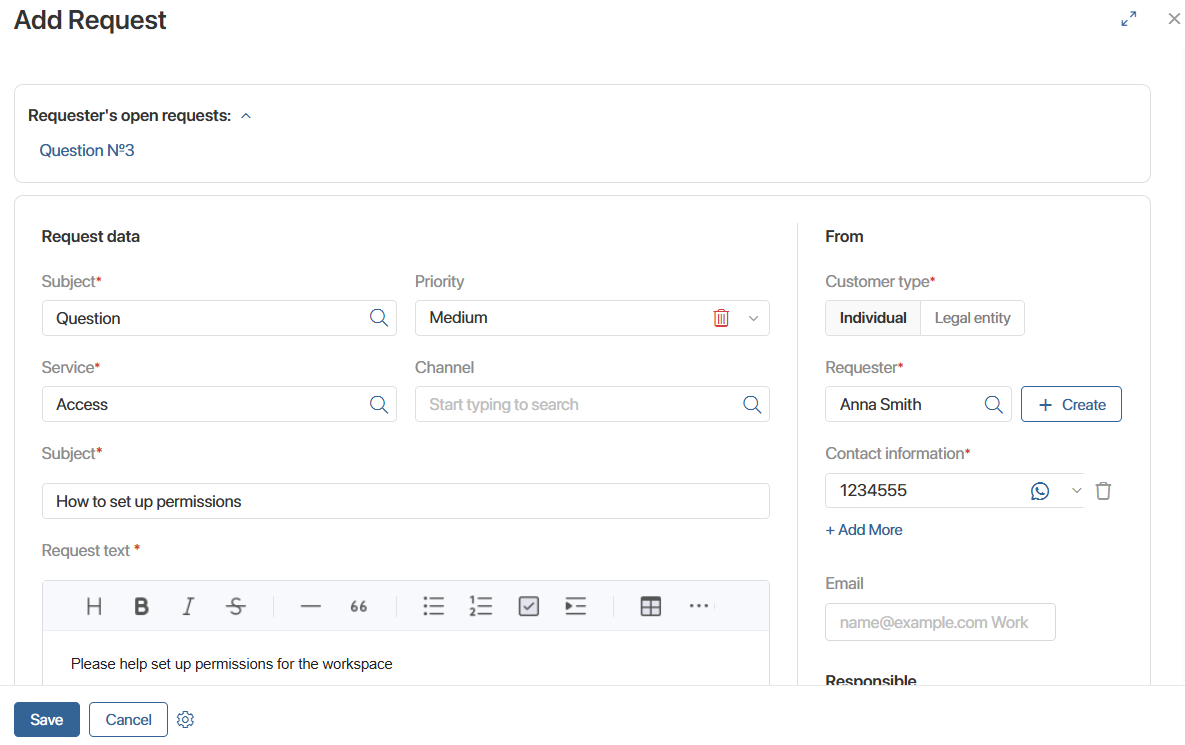Insert a numbered list
This screenshot has width=1185, height=745.
481,606
